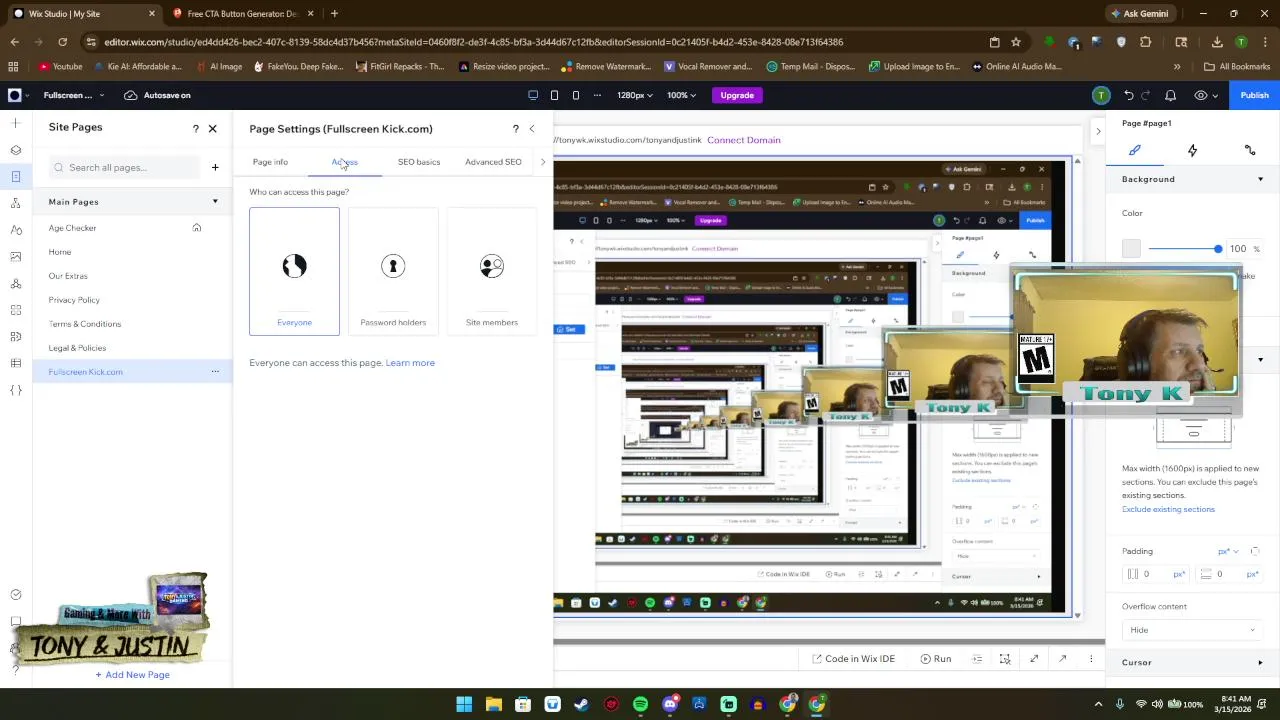Open the 100% zoom dropdown

[683, 95]
